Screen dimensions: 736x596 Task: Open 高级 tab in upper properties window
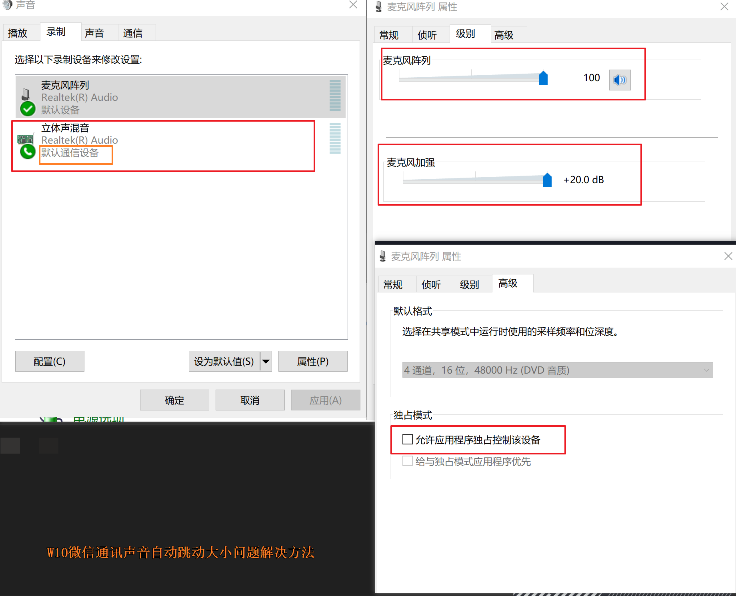[504, 35]
